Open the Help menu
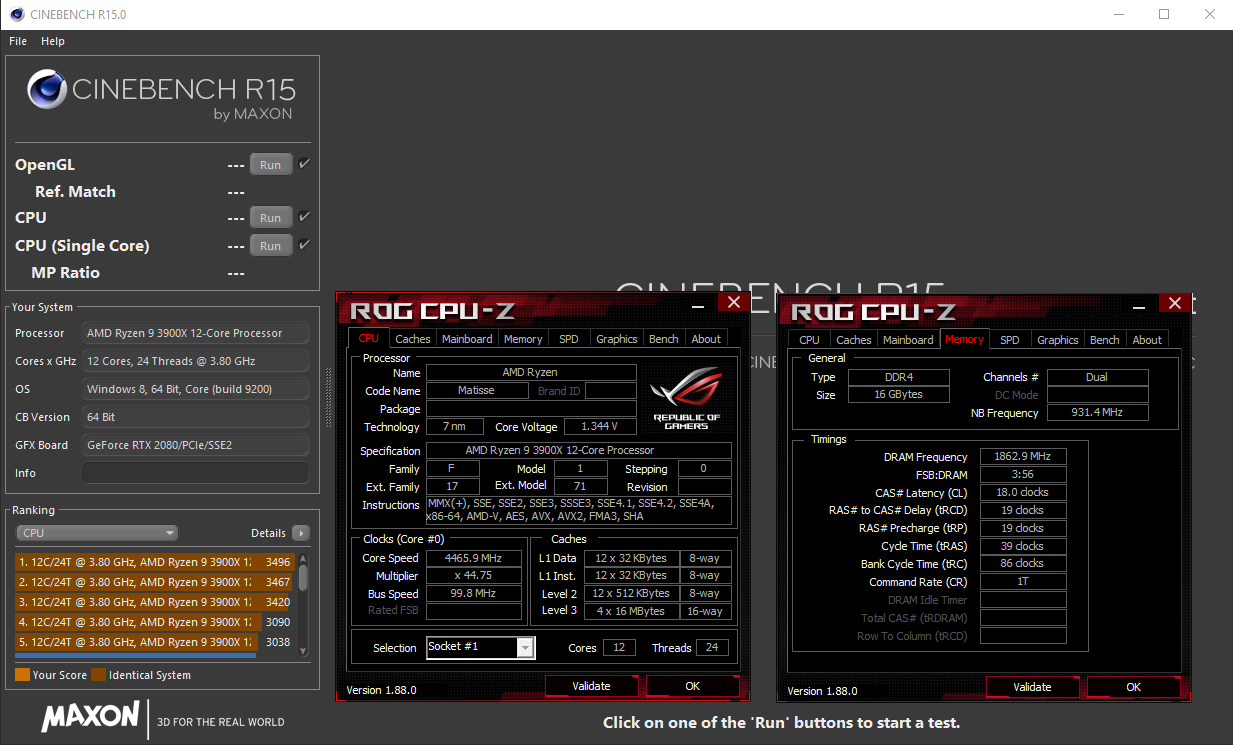 tap(53, 41)
